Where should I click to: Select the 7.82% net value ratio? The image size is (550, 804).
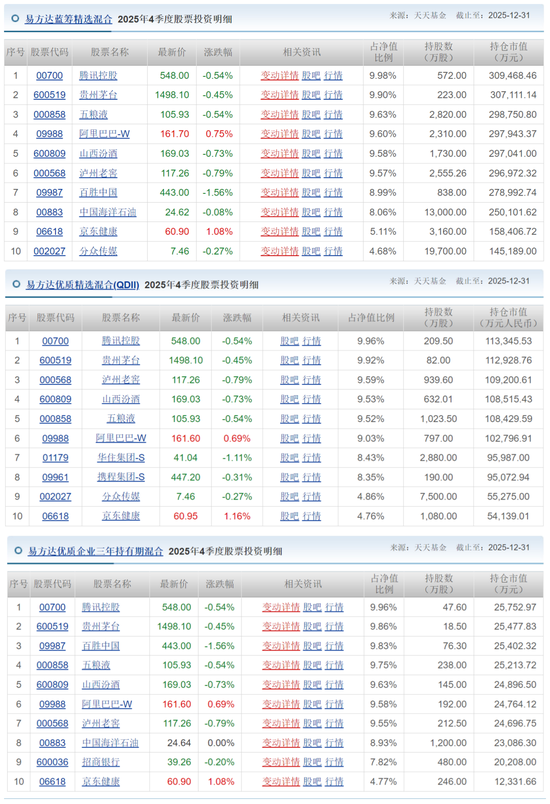pyautogui.click(x=383, y=762)
